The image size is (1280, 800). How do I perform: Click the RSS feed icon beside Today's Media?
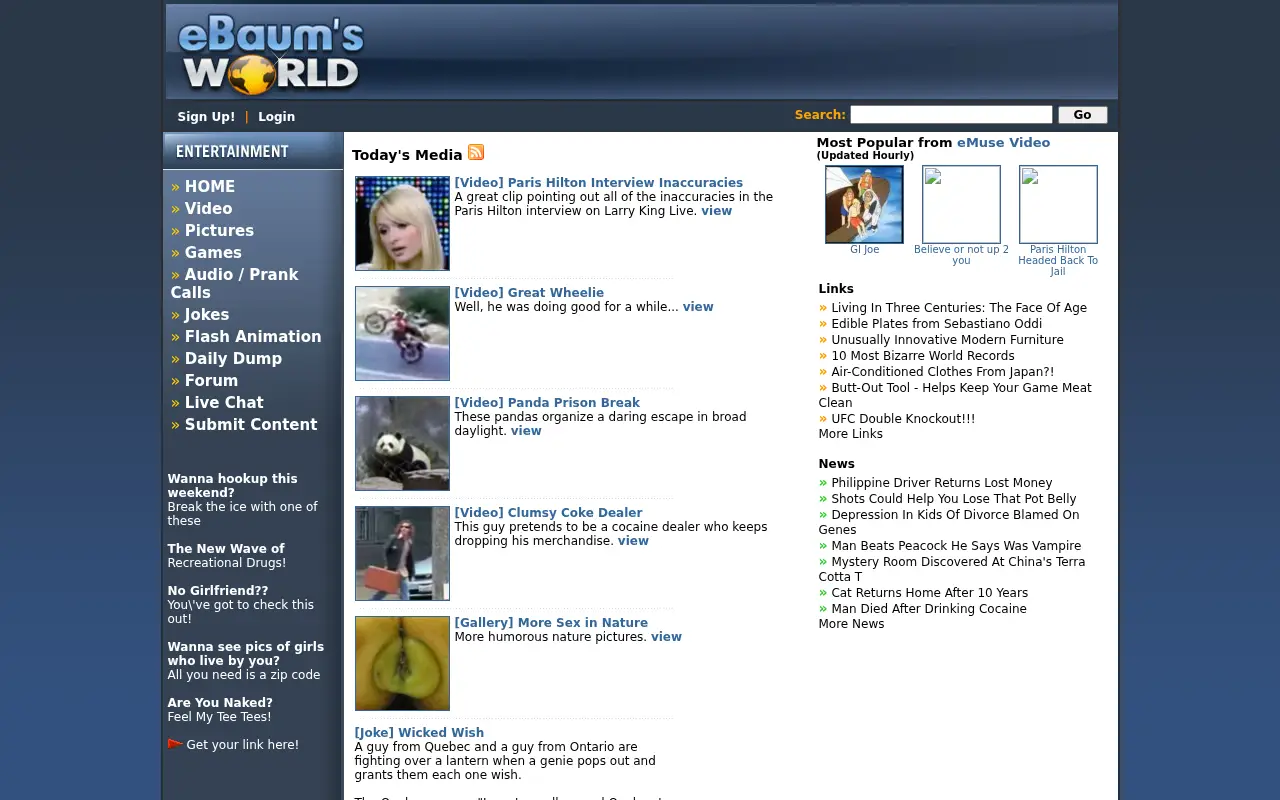[476, 152]
